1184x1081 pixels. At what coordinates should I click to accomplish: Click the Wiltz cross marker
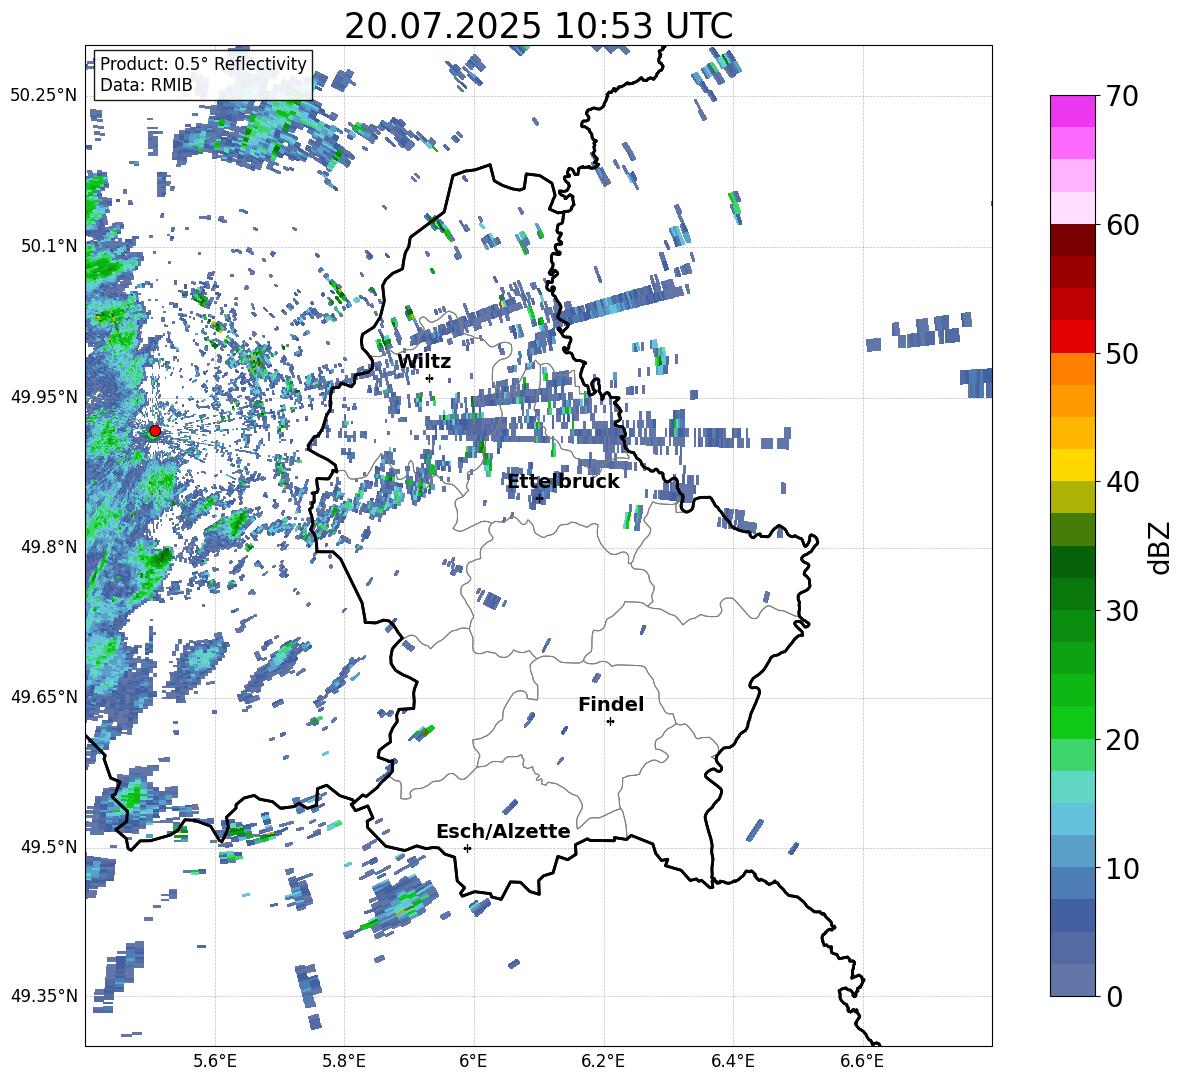coord(430,379)
